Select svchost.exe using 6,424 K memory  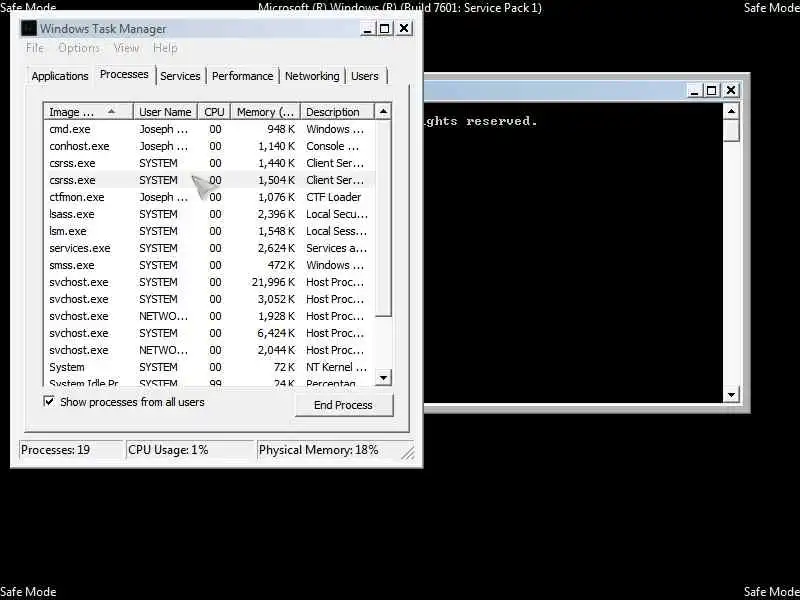pyautogui.click(x=209, y=333)
